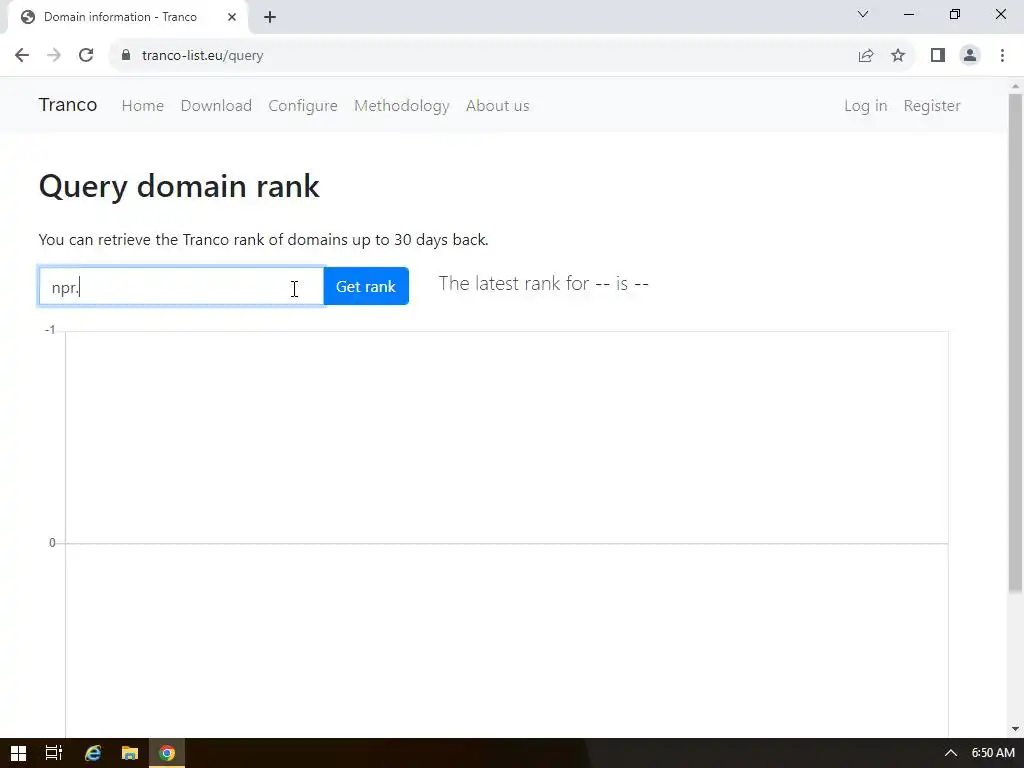Go back to the previous page

(x=22, y=56)
